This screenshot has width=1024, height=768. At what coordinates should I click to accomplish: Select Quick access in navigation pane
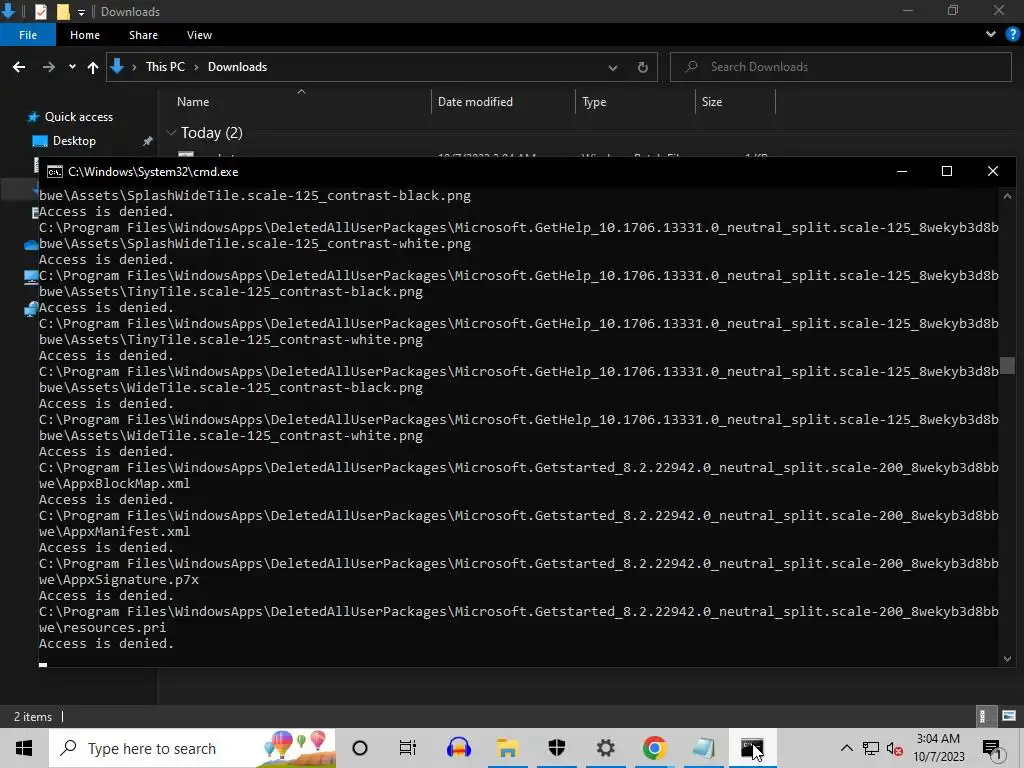78,117
